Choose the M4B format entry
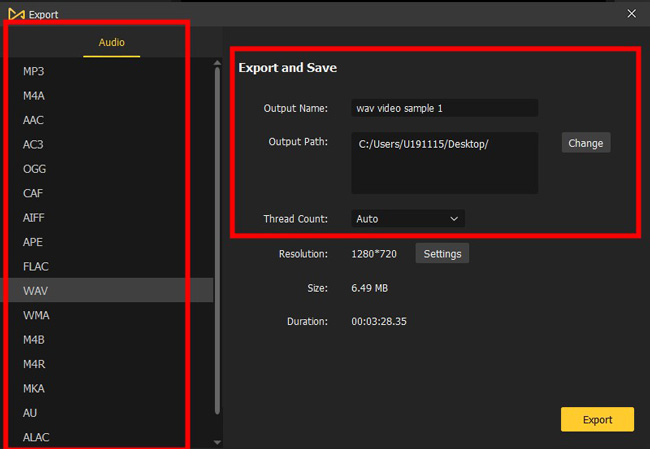The height and width of the screenshot is (449, 650). click(x=107, y=340)
